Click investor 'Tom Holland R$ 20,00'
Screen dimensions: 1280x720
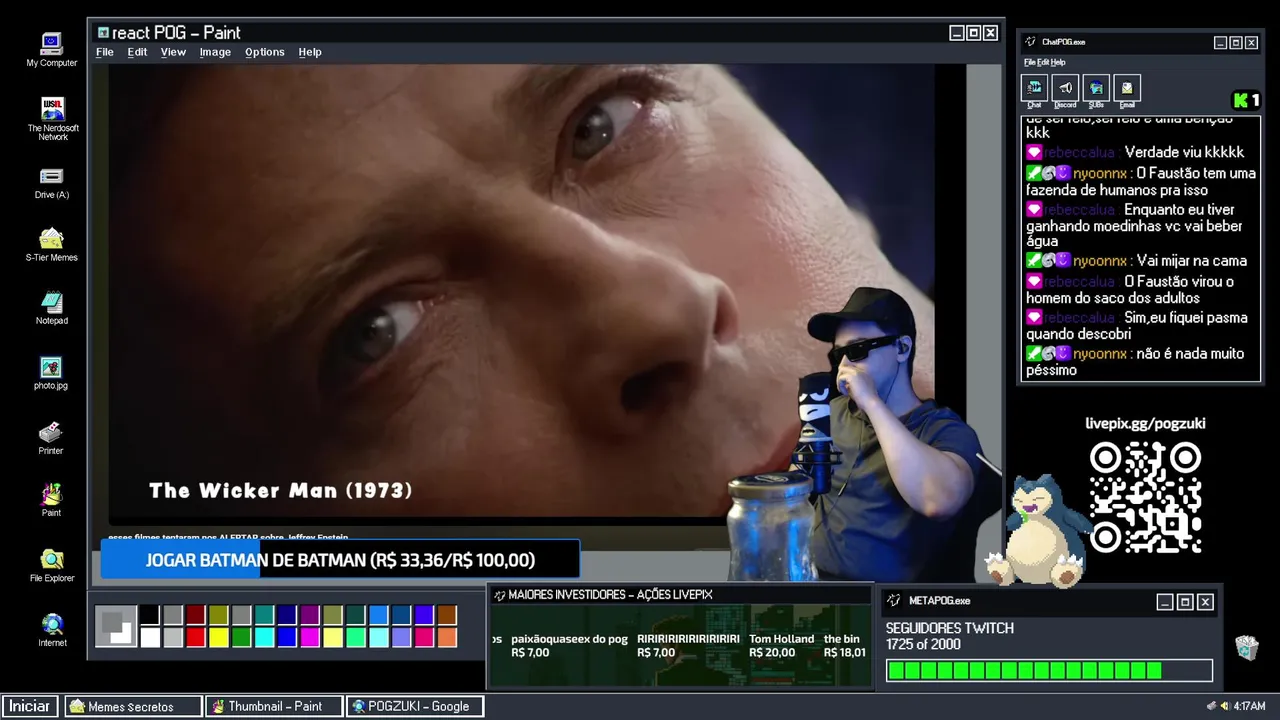click(x=782, y=646)
